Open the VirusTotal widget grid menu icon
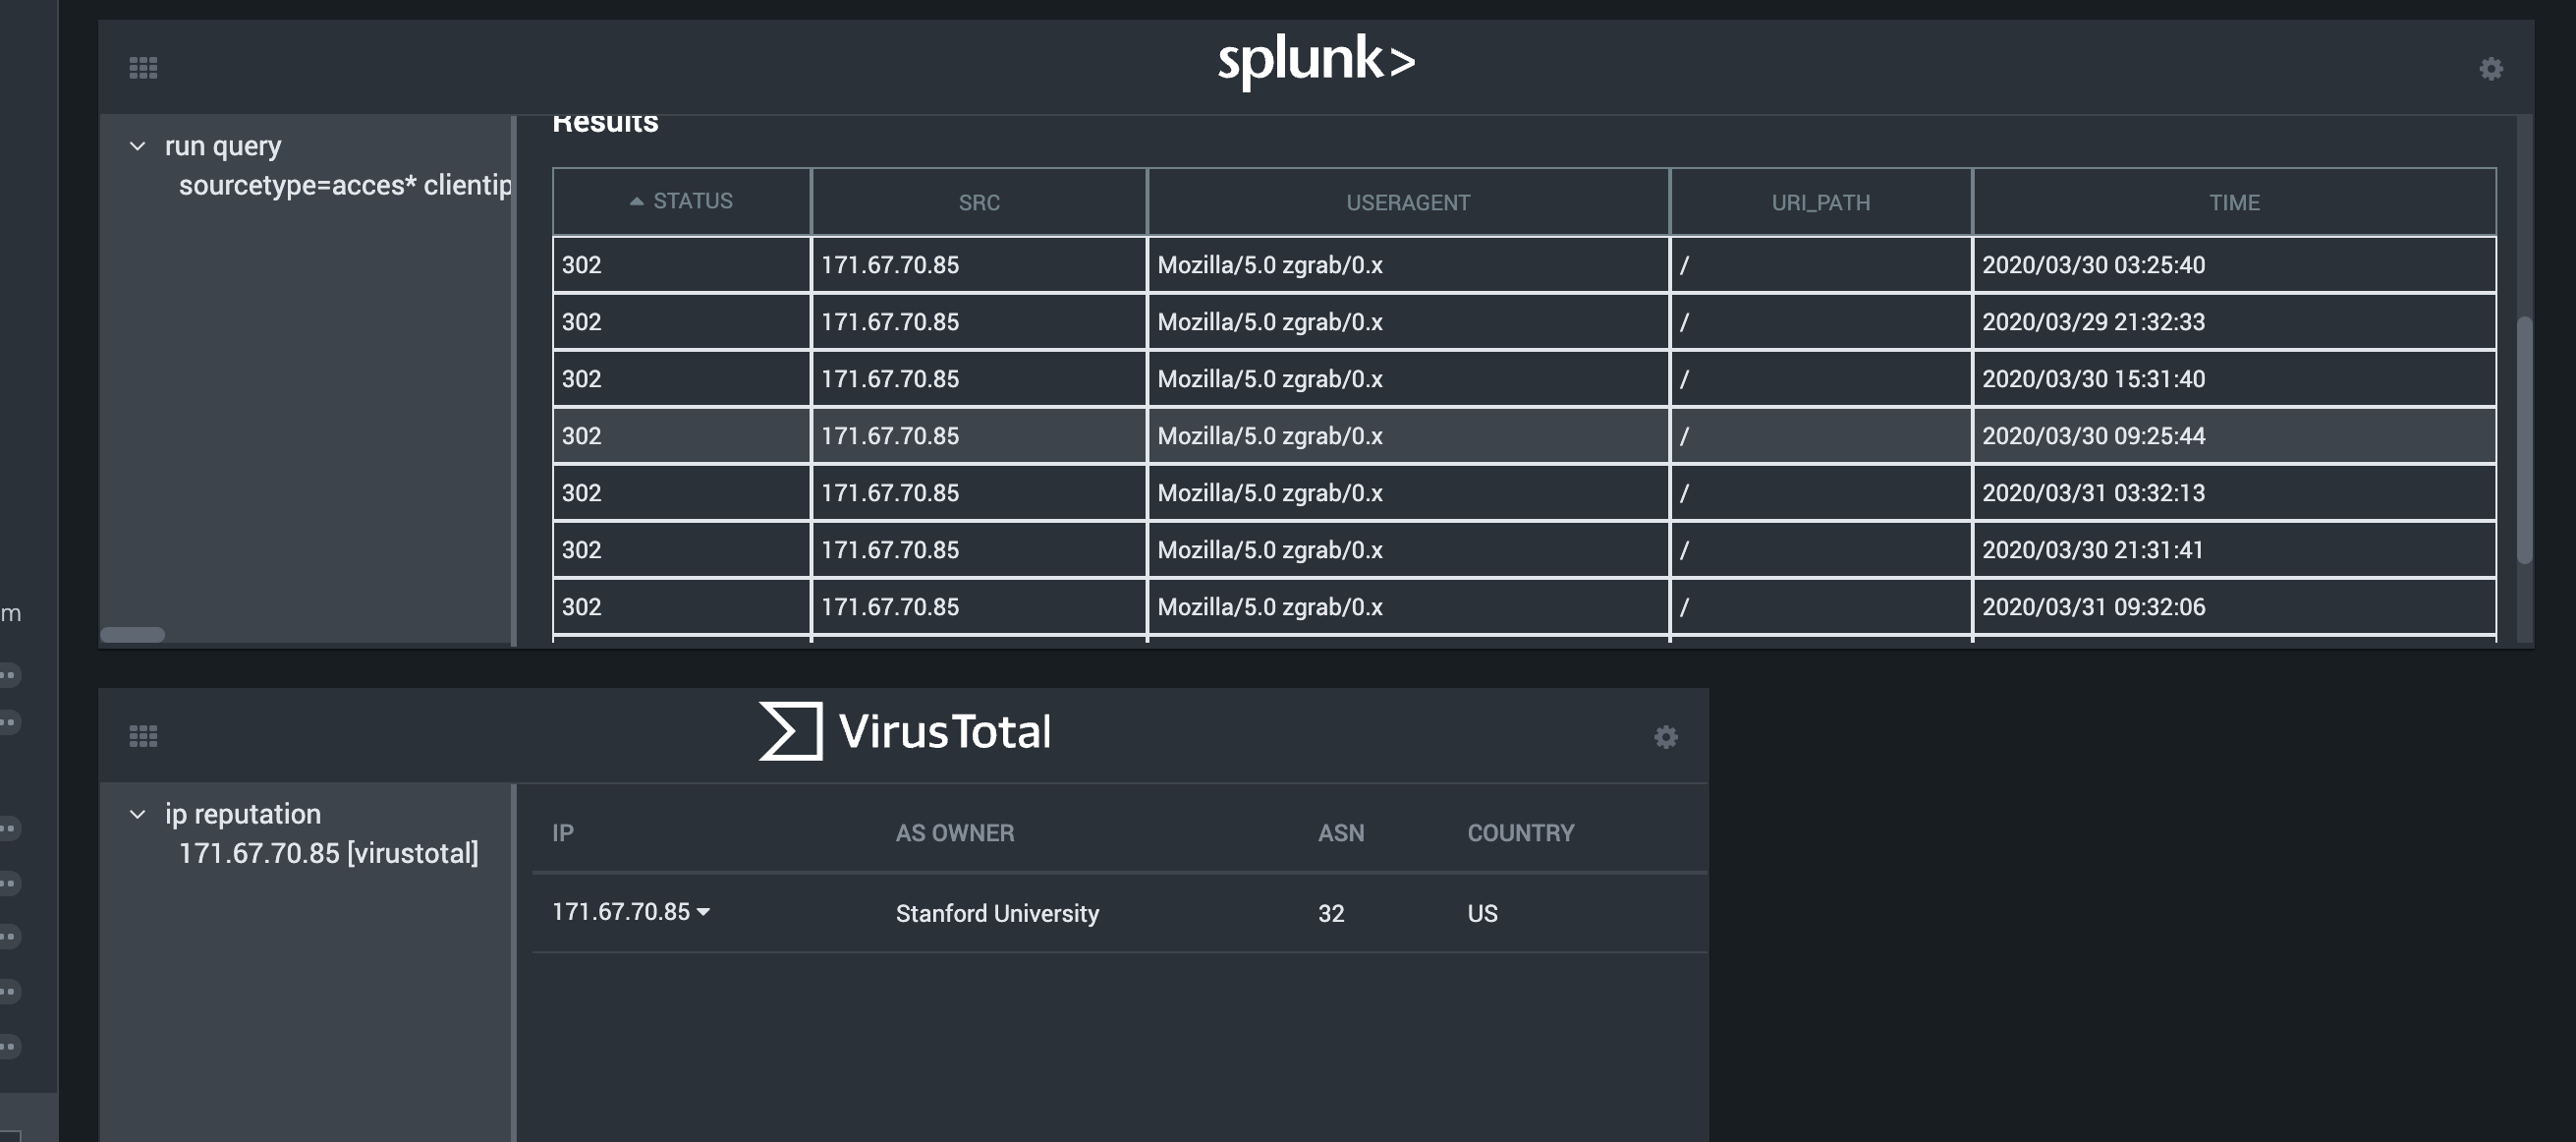This screenshot has height=1142, width=2576. point(143,736)
